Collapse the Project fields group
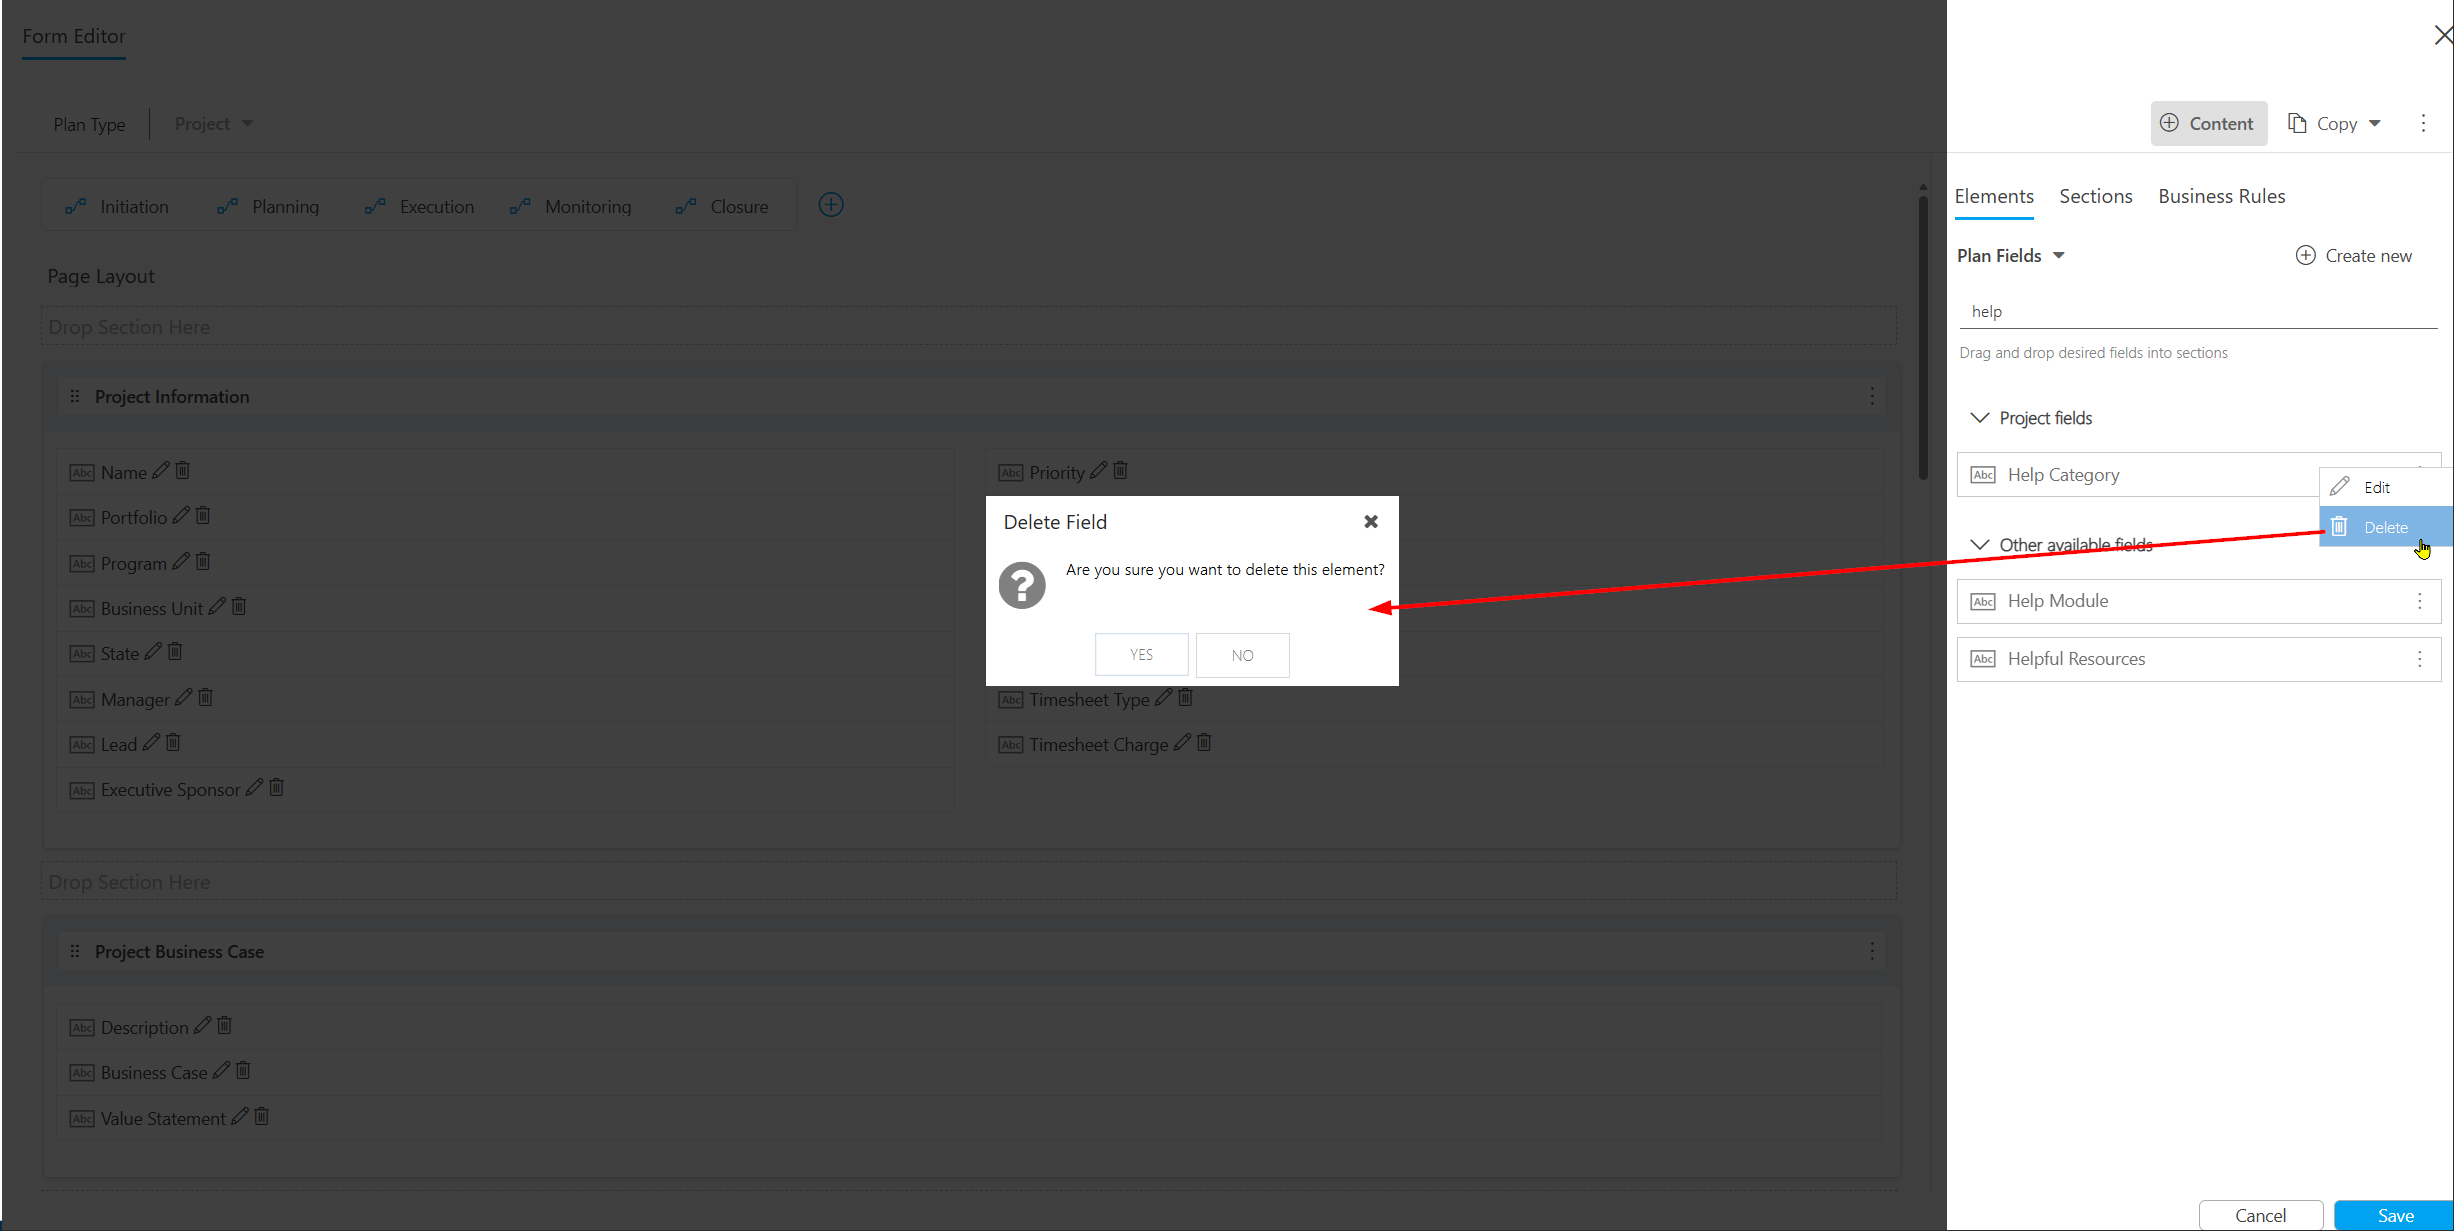Viewport: 2454px width, 1231px height. coord(1979,417)
